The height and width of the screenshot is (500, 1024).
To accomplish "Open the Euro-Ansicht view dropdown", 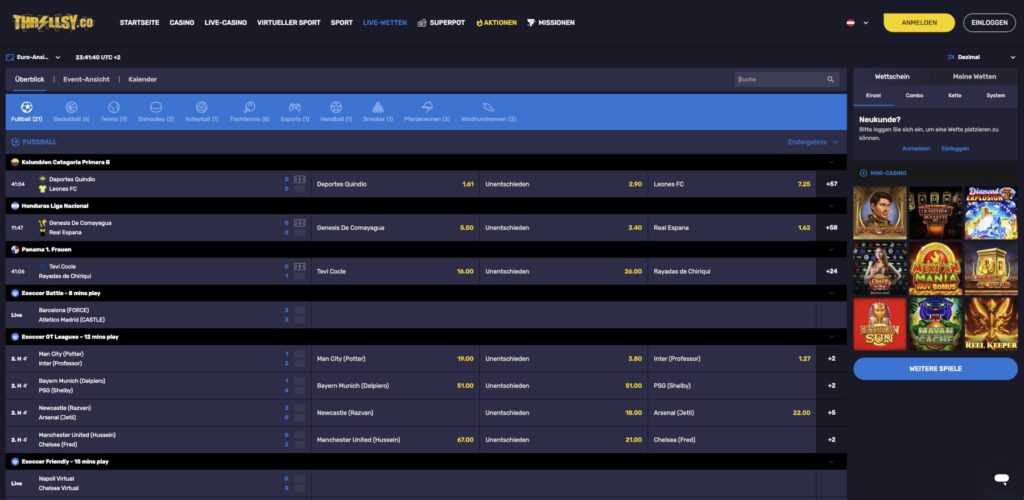I will pos(33,57).
